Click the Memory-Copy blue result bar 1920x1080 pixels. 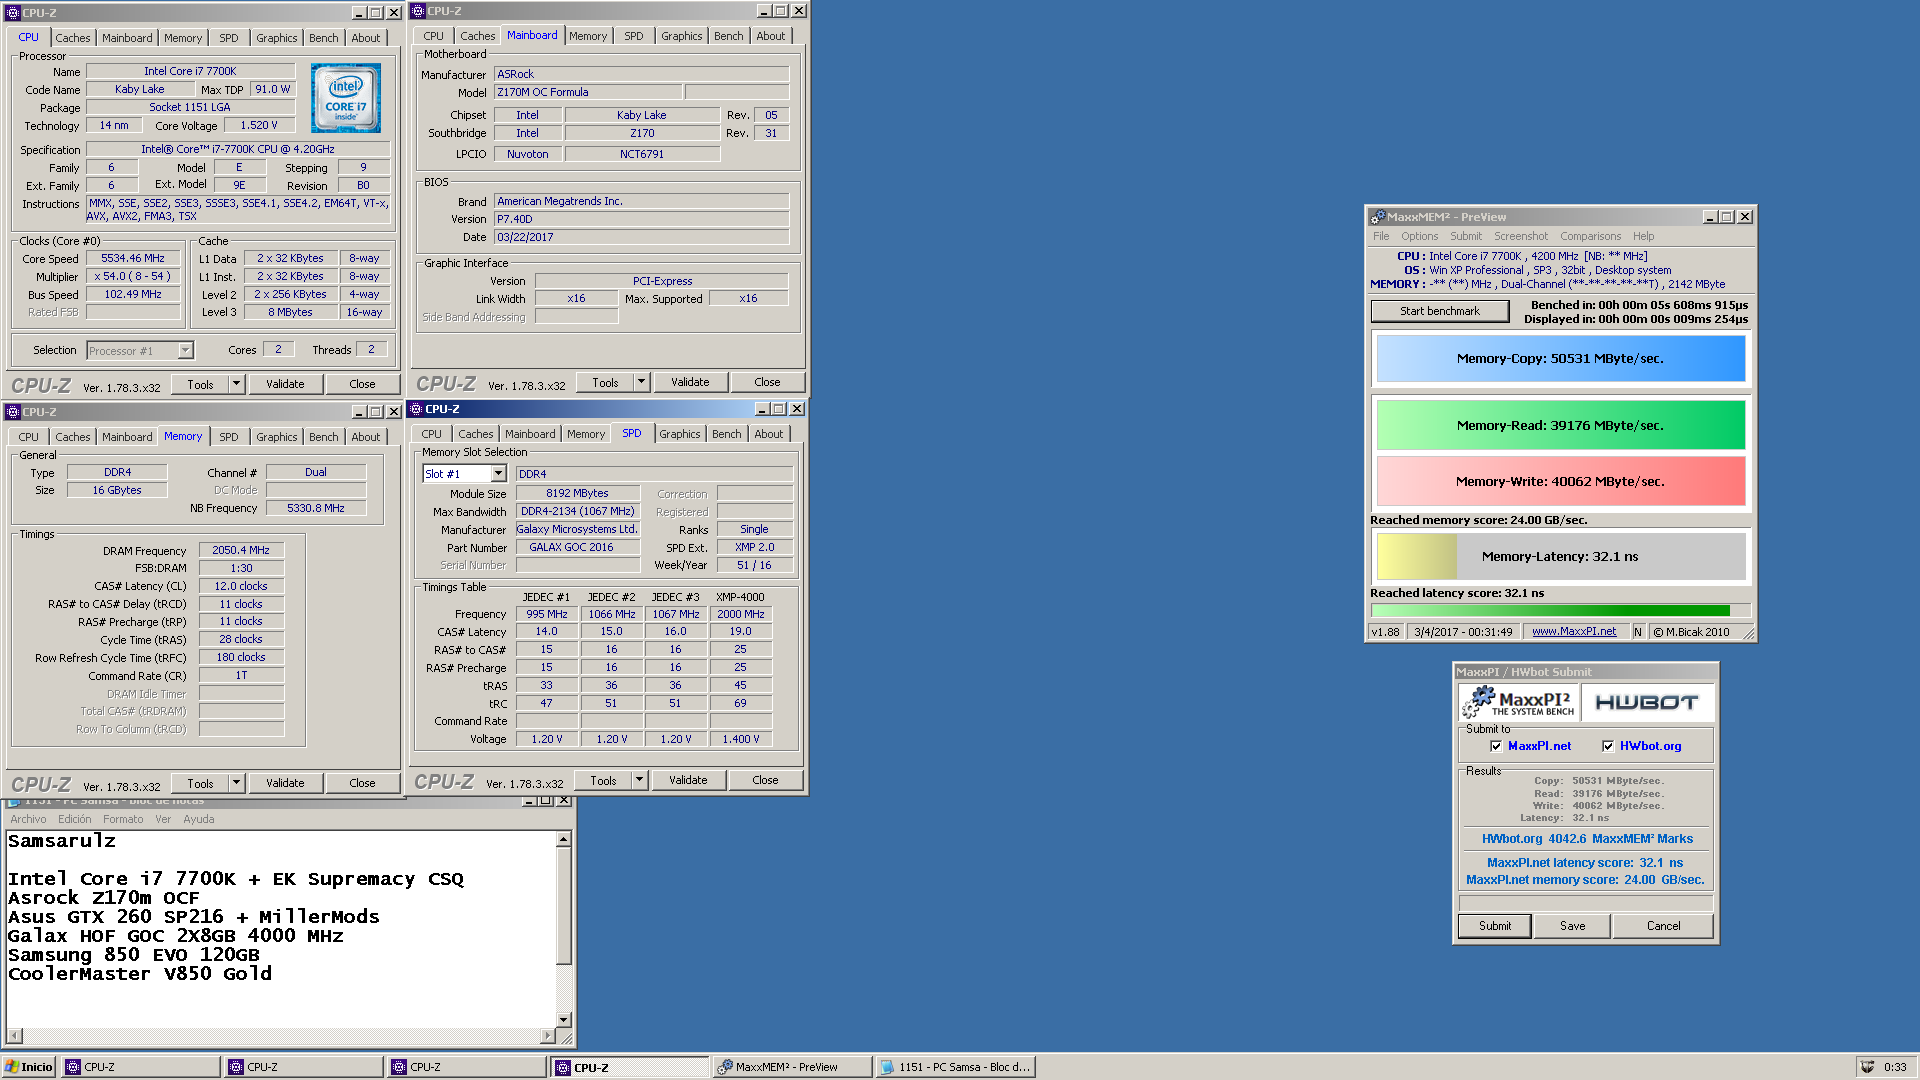click(x=1560, y=359)
